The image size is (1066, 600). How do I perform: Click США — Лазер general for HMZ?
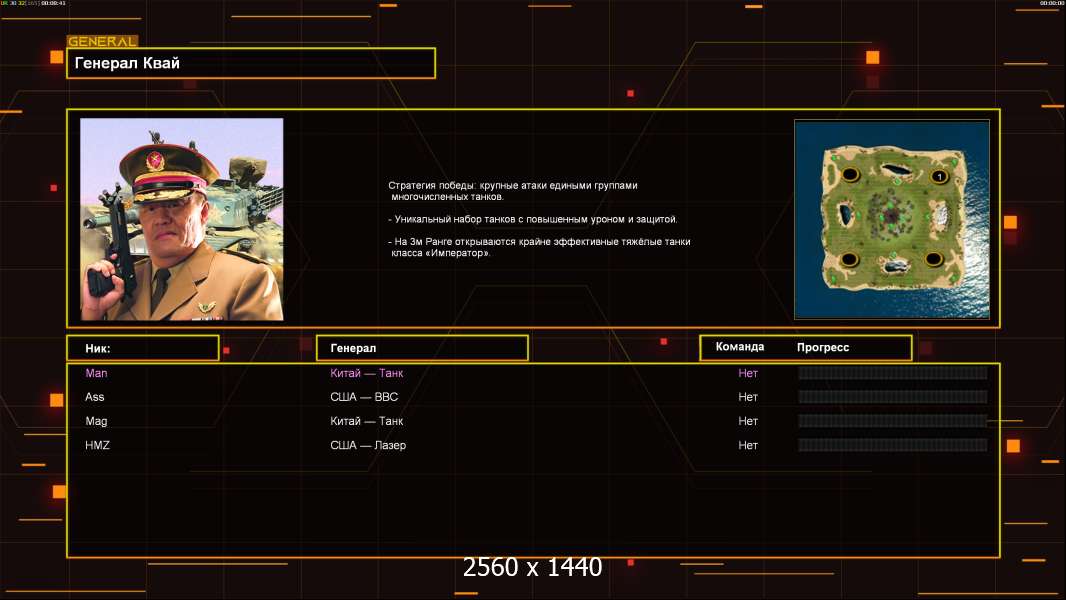(x=368, y=445)
